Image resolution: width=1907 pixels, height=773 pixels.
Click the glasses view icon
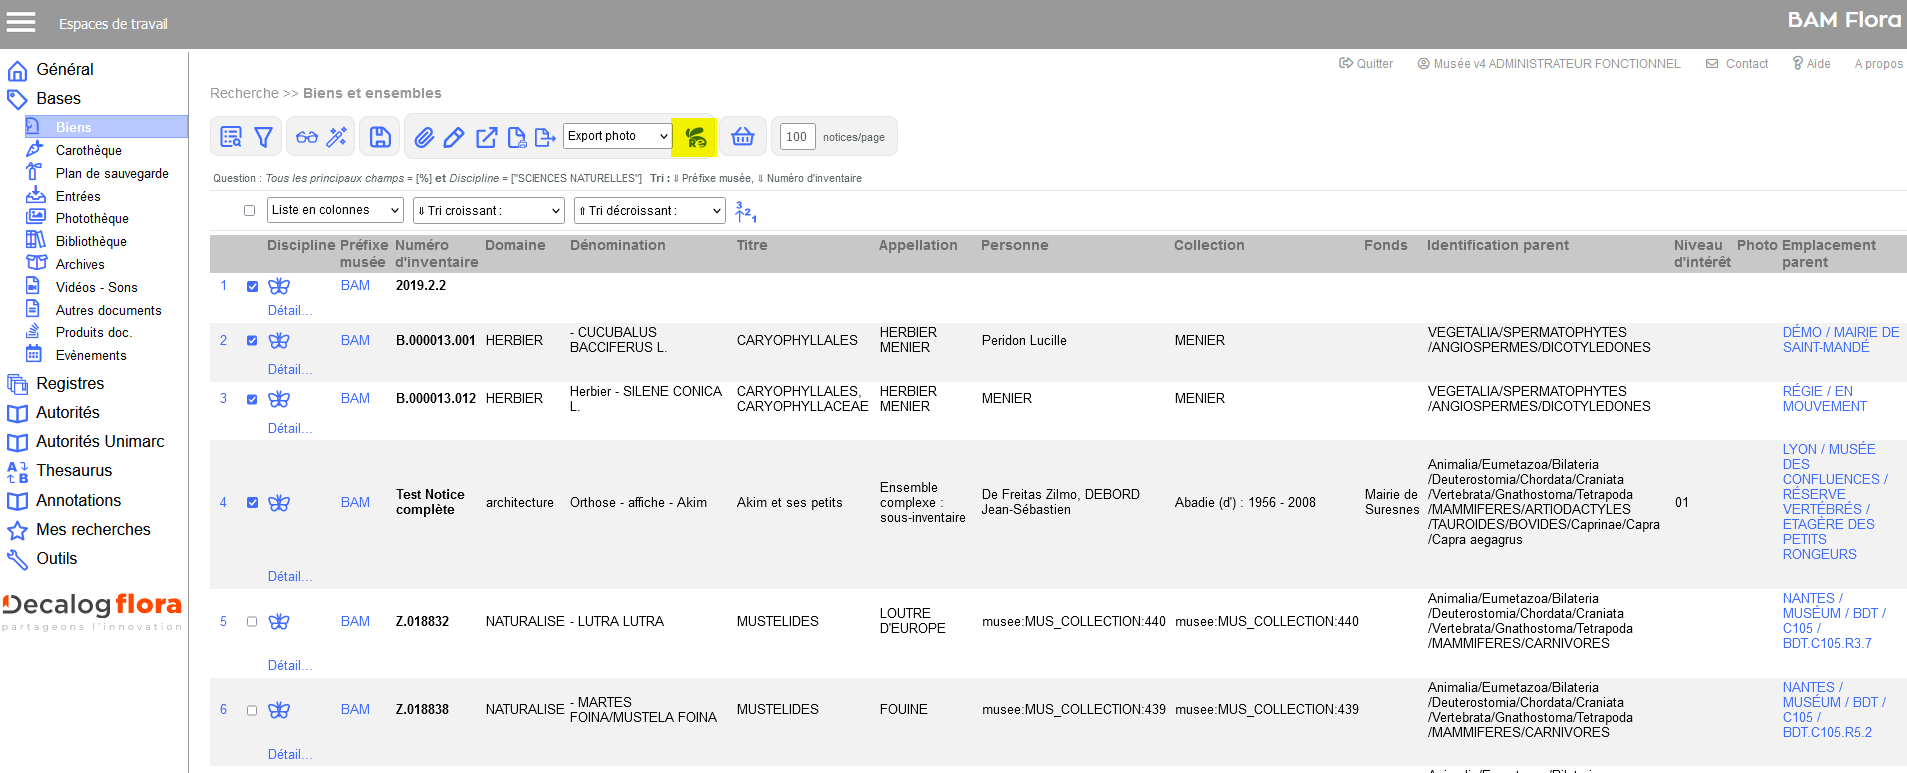click(x=307, y=137)
